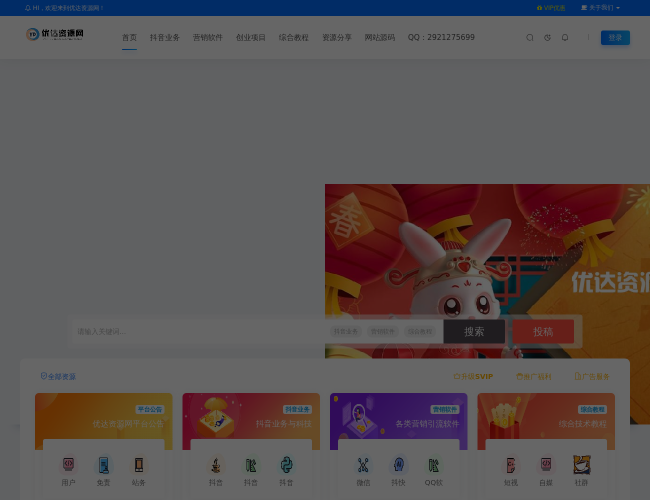The image size is (650, 500).
Task: Click the blue 登录 button
Action: [x=615, y=38]
